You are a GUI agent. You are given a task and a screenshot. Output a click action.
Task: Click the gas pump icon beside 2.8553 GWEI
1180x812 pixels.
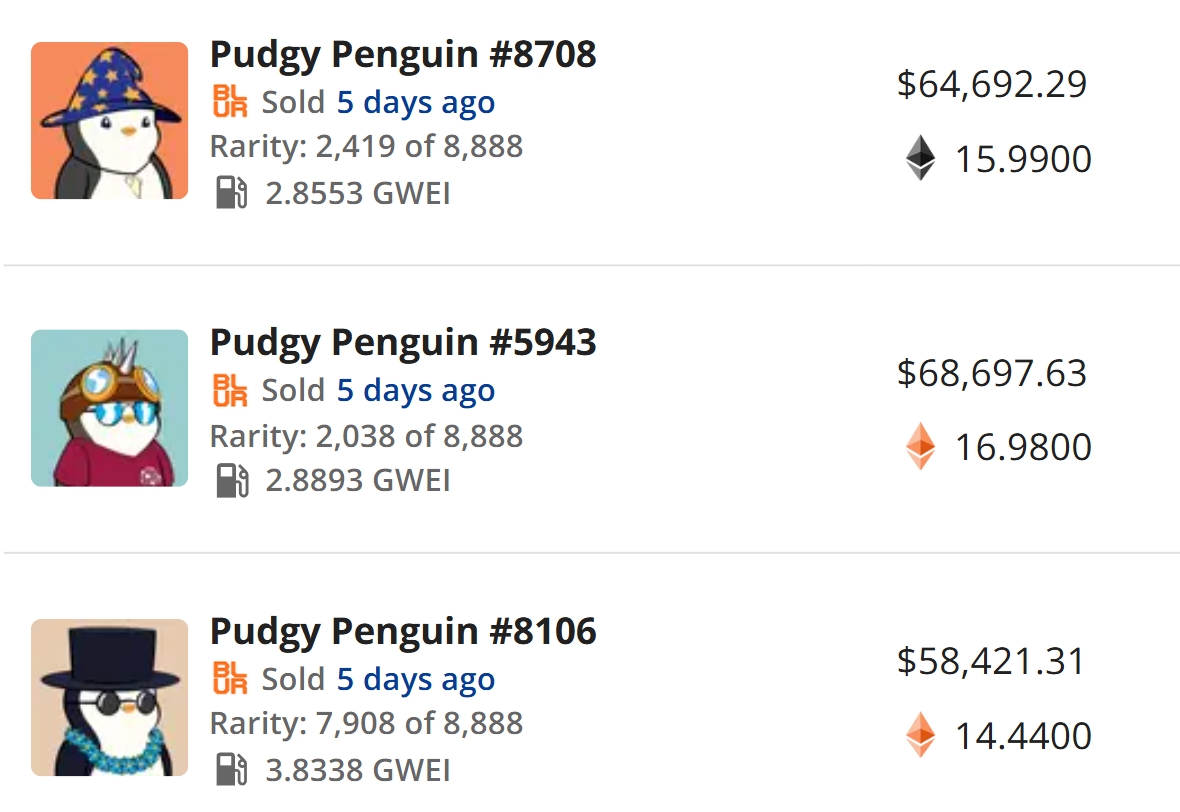coord(231,192)
